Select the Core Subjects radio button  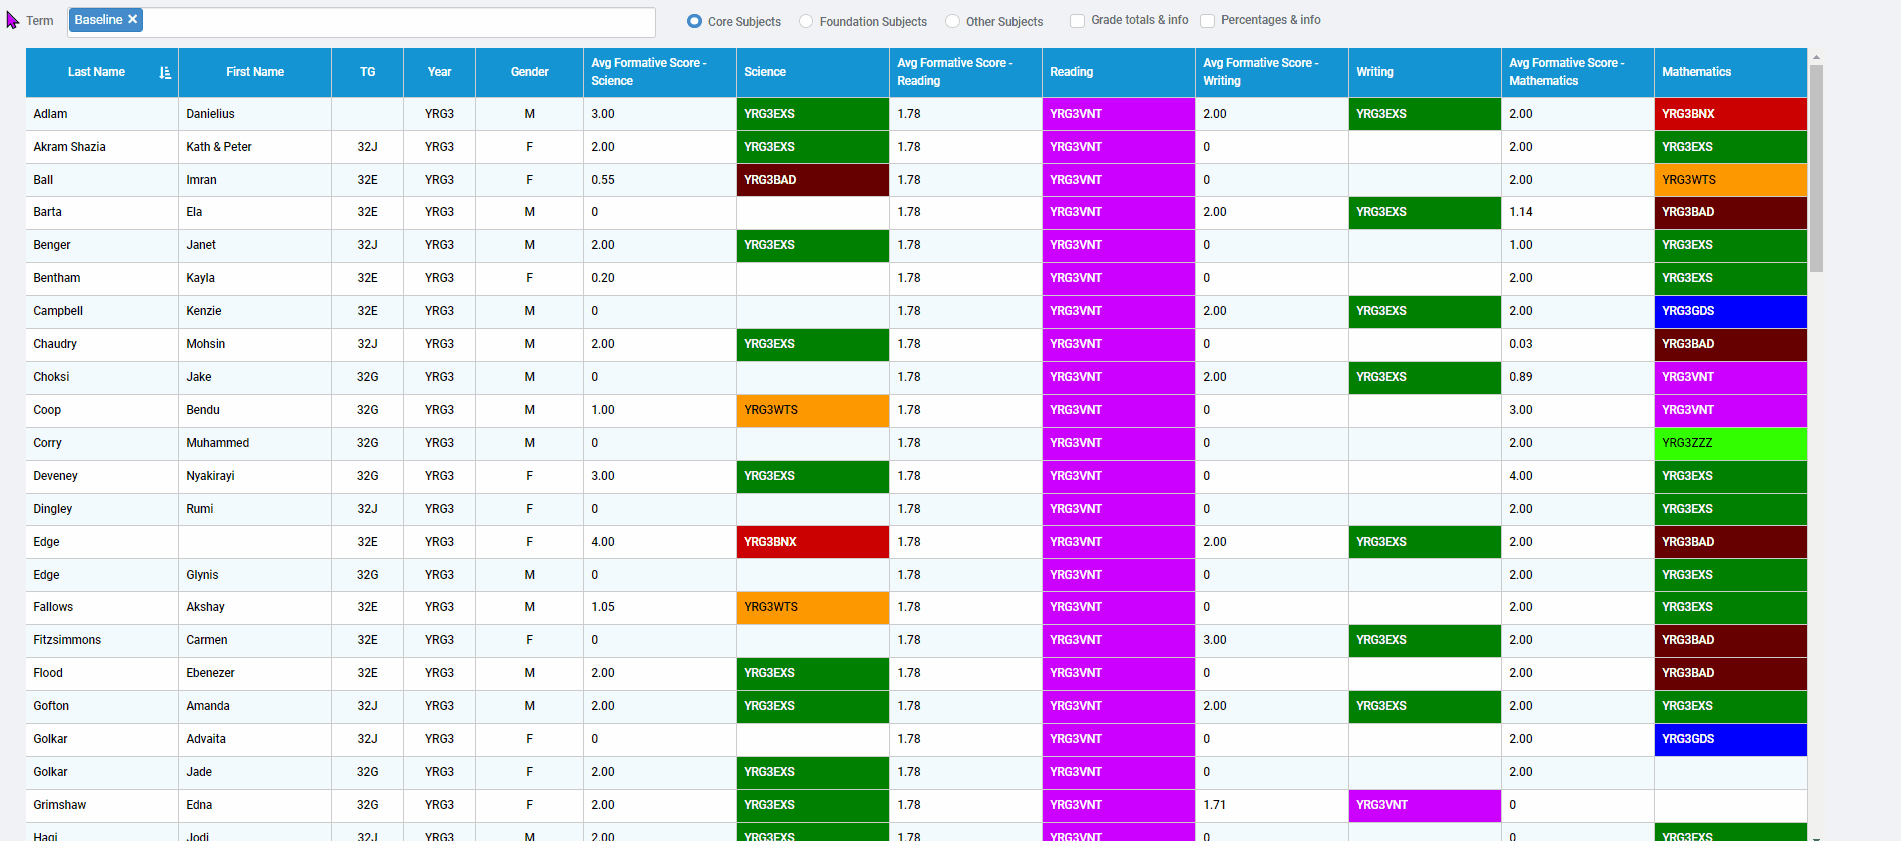click(694, 21)
